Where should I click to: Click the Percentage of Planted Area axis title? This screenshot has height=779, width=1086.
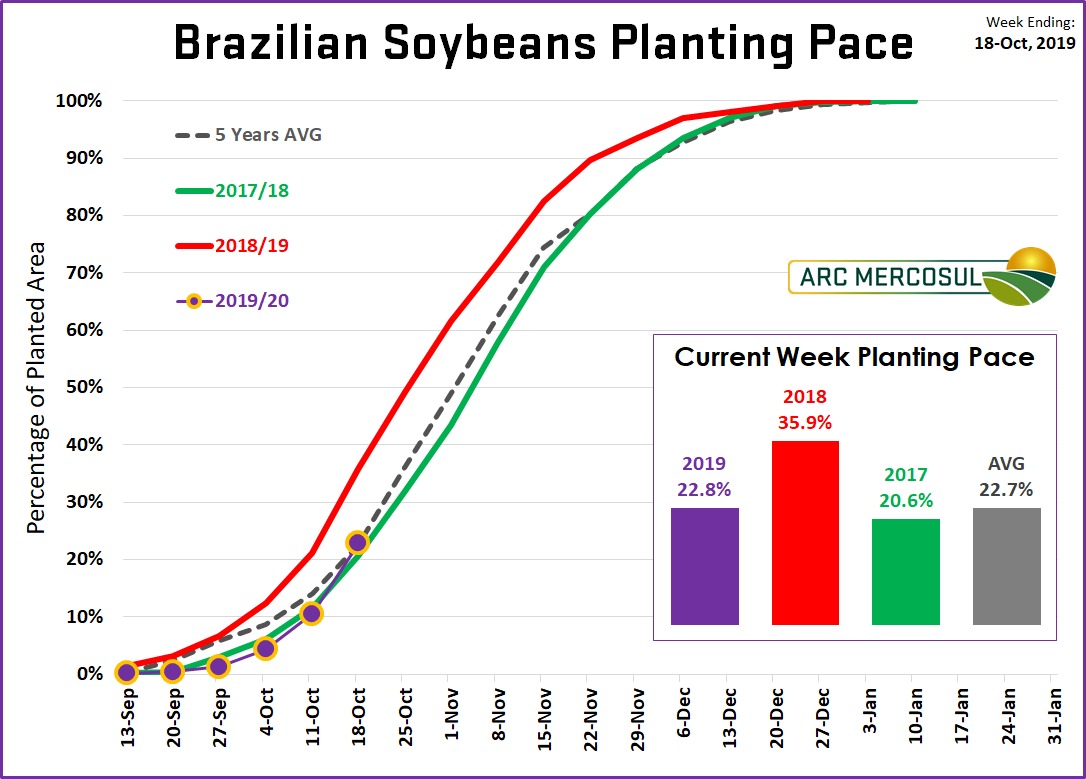tap(37, 387)
